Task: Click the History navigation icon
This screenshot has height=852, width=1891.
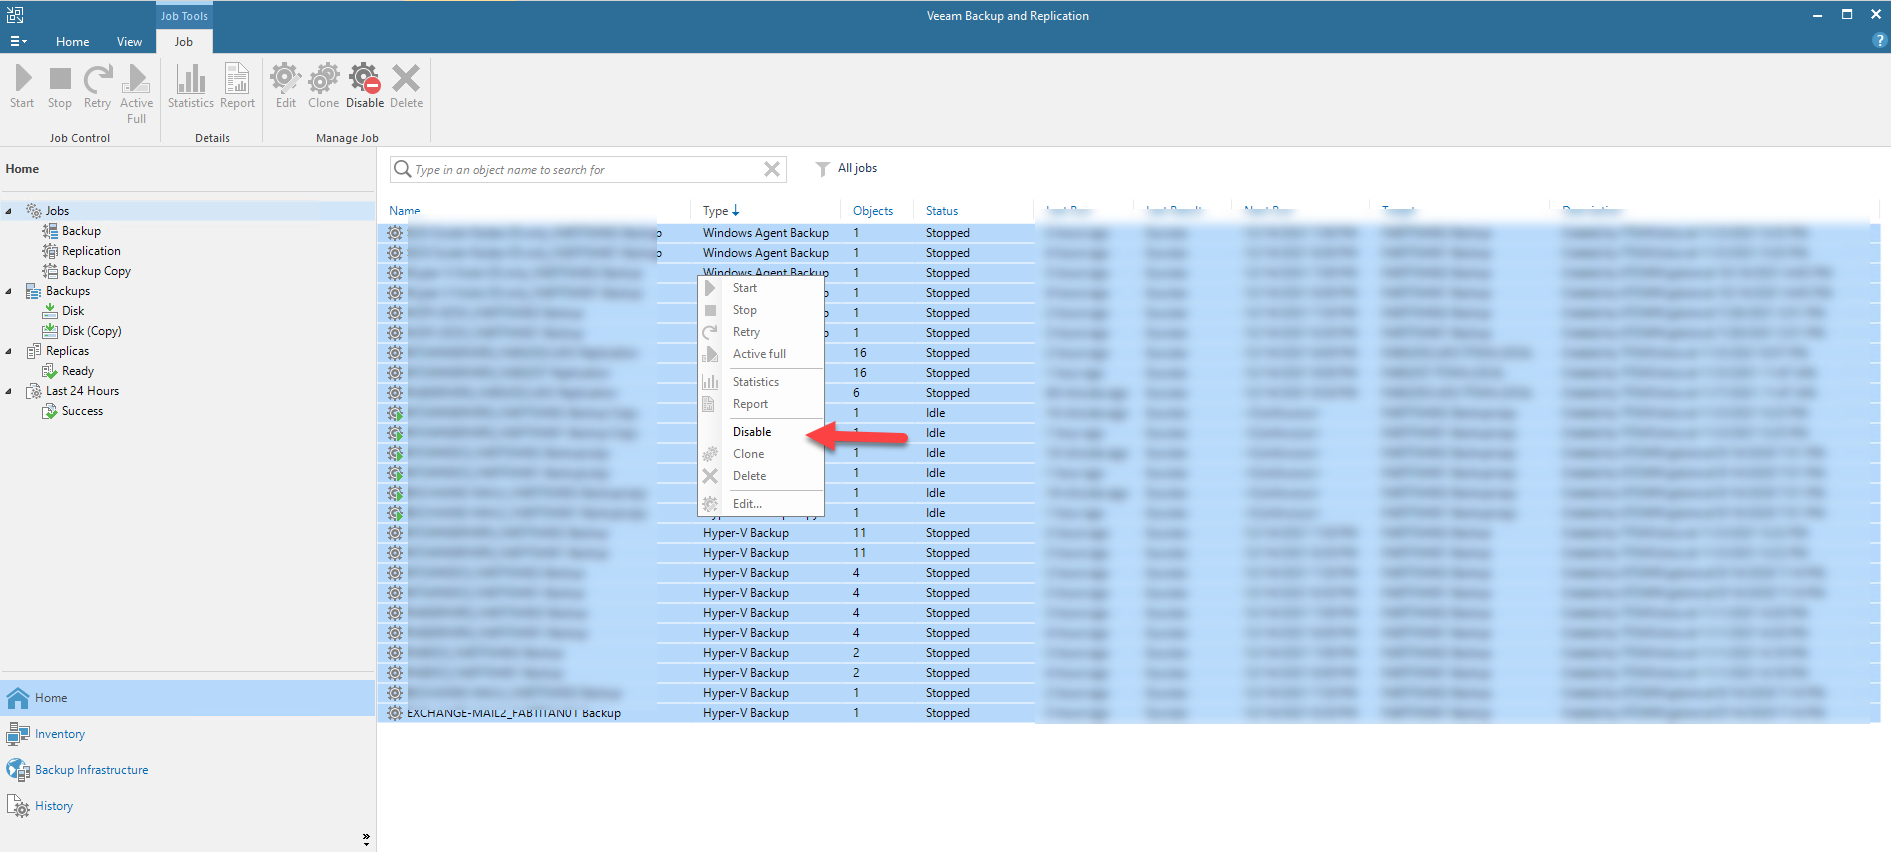Action: (18, 806)
